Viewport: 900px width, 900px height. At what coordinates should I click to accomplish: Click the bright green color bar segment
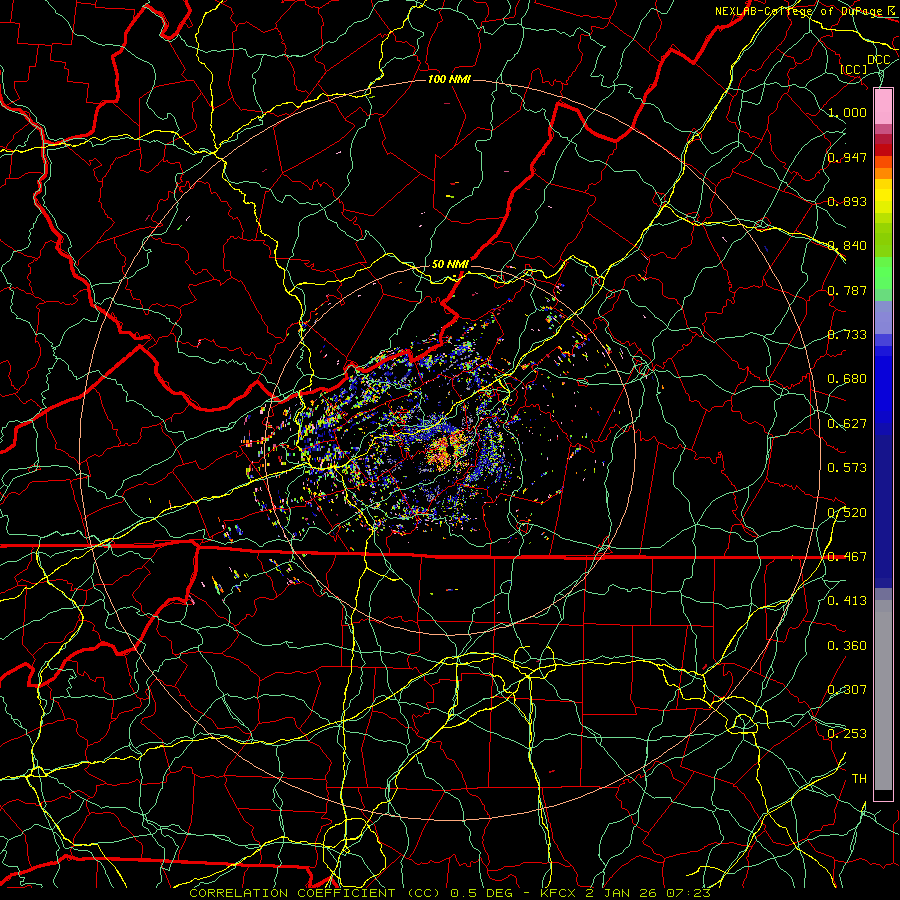883,273
